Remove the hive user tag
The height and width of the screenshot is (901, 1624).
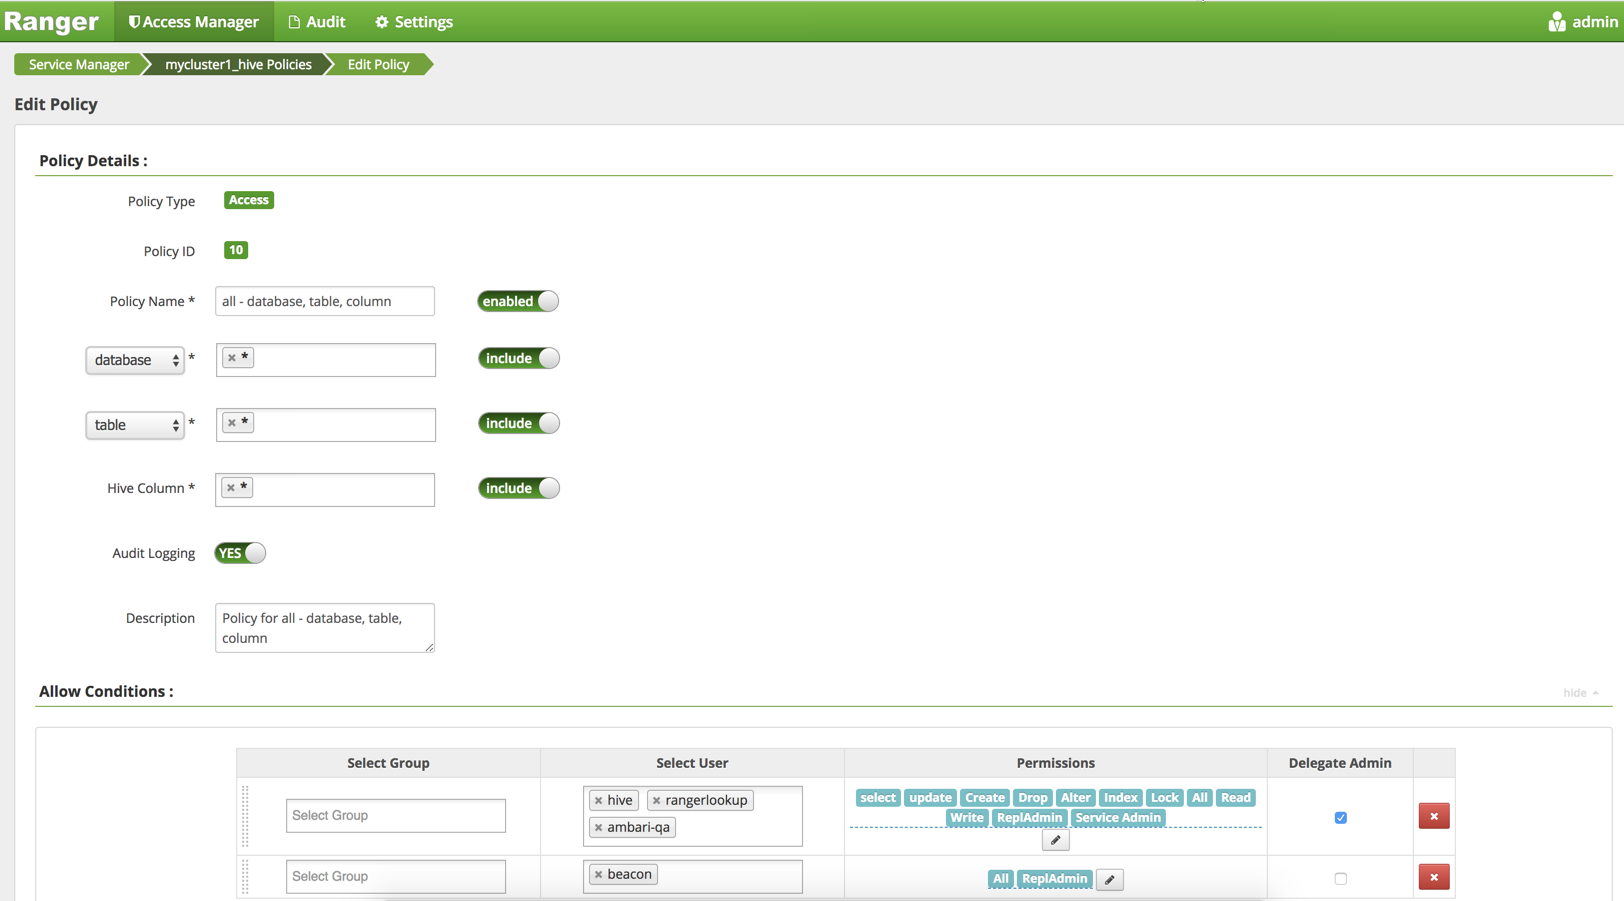click(598, 800)
